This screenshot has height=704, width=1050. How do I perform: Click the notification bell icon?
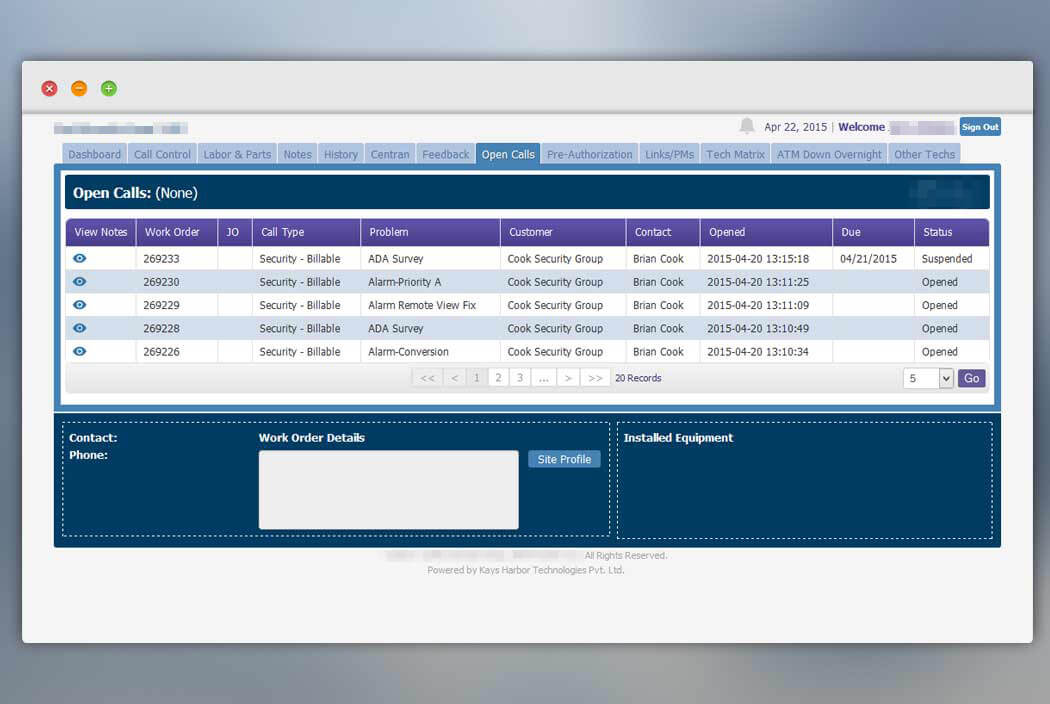click(747, 126)
